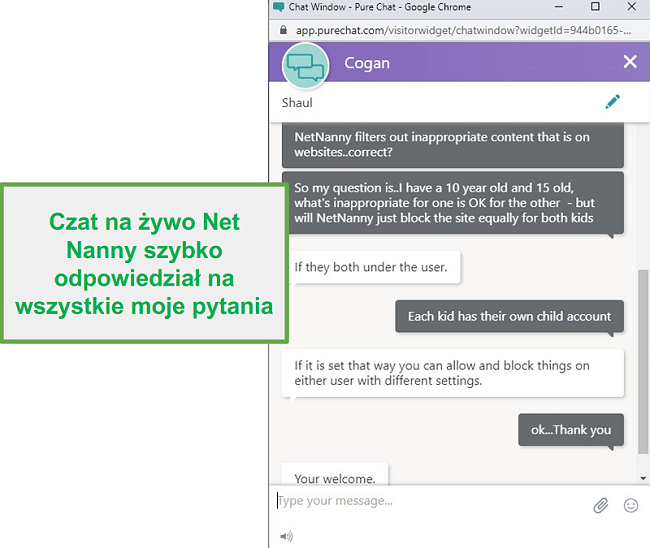Click message 'Each kid has their own child account'
This screenshot has height=548, width=650.
pyautogui.click(x=509, y=316)
